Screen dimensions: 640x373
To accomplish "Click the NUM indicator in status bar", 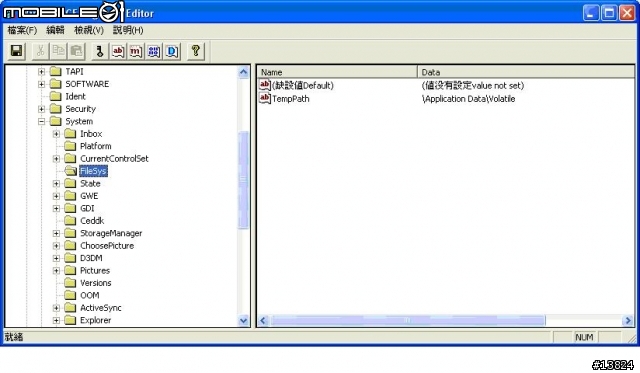I will click(584, 337).
